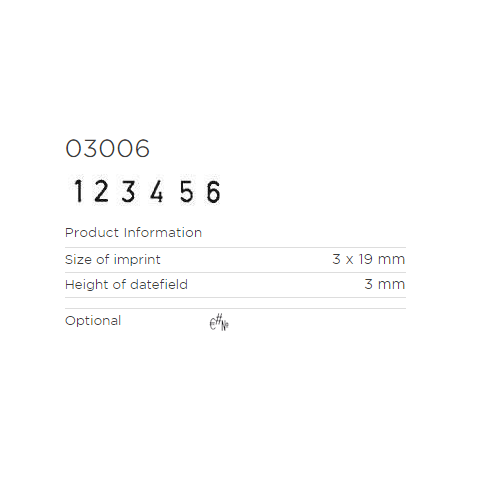This screenshot has width=500, height=498.
Task: Select the numero sign in optional symbols
Action: [x=225, y=325]
